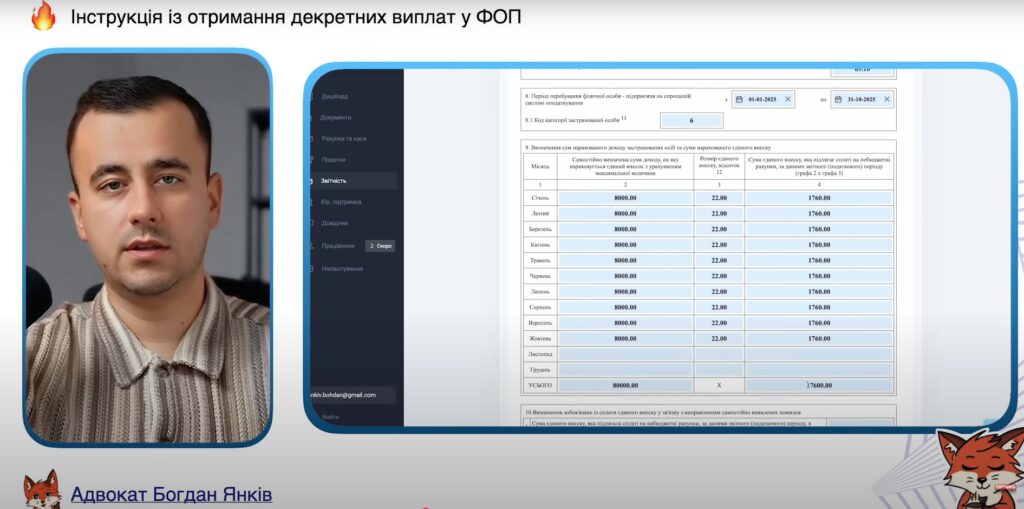This screenshot has height=509, width=1024.
Task: Click the section 9 heading text
Action: pos(648,148)
